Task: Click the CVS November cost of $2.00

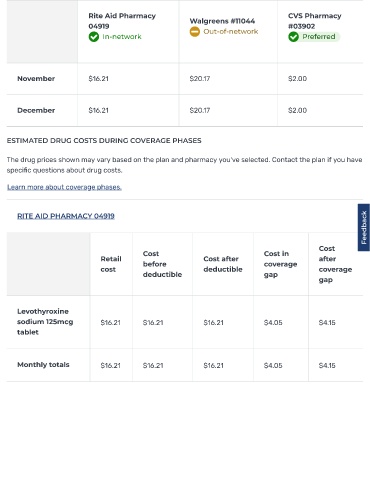Action: (297, 79)
